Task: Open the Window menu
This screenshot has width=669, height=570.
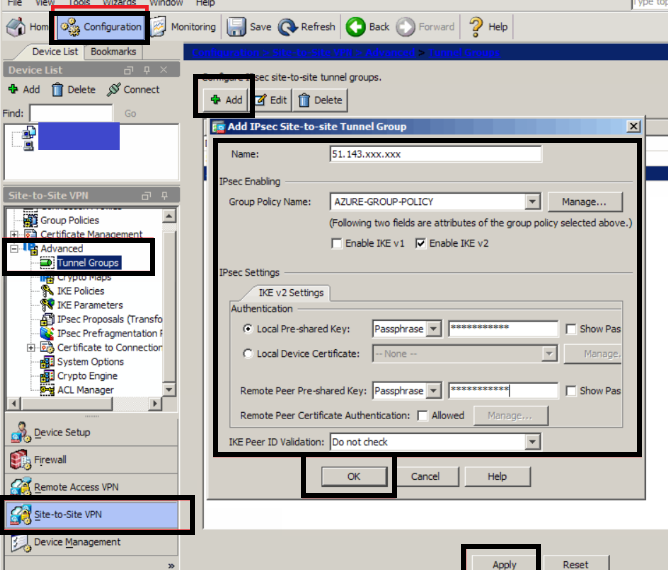Action: pyautogui.click(x=166, y=3)
